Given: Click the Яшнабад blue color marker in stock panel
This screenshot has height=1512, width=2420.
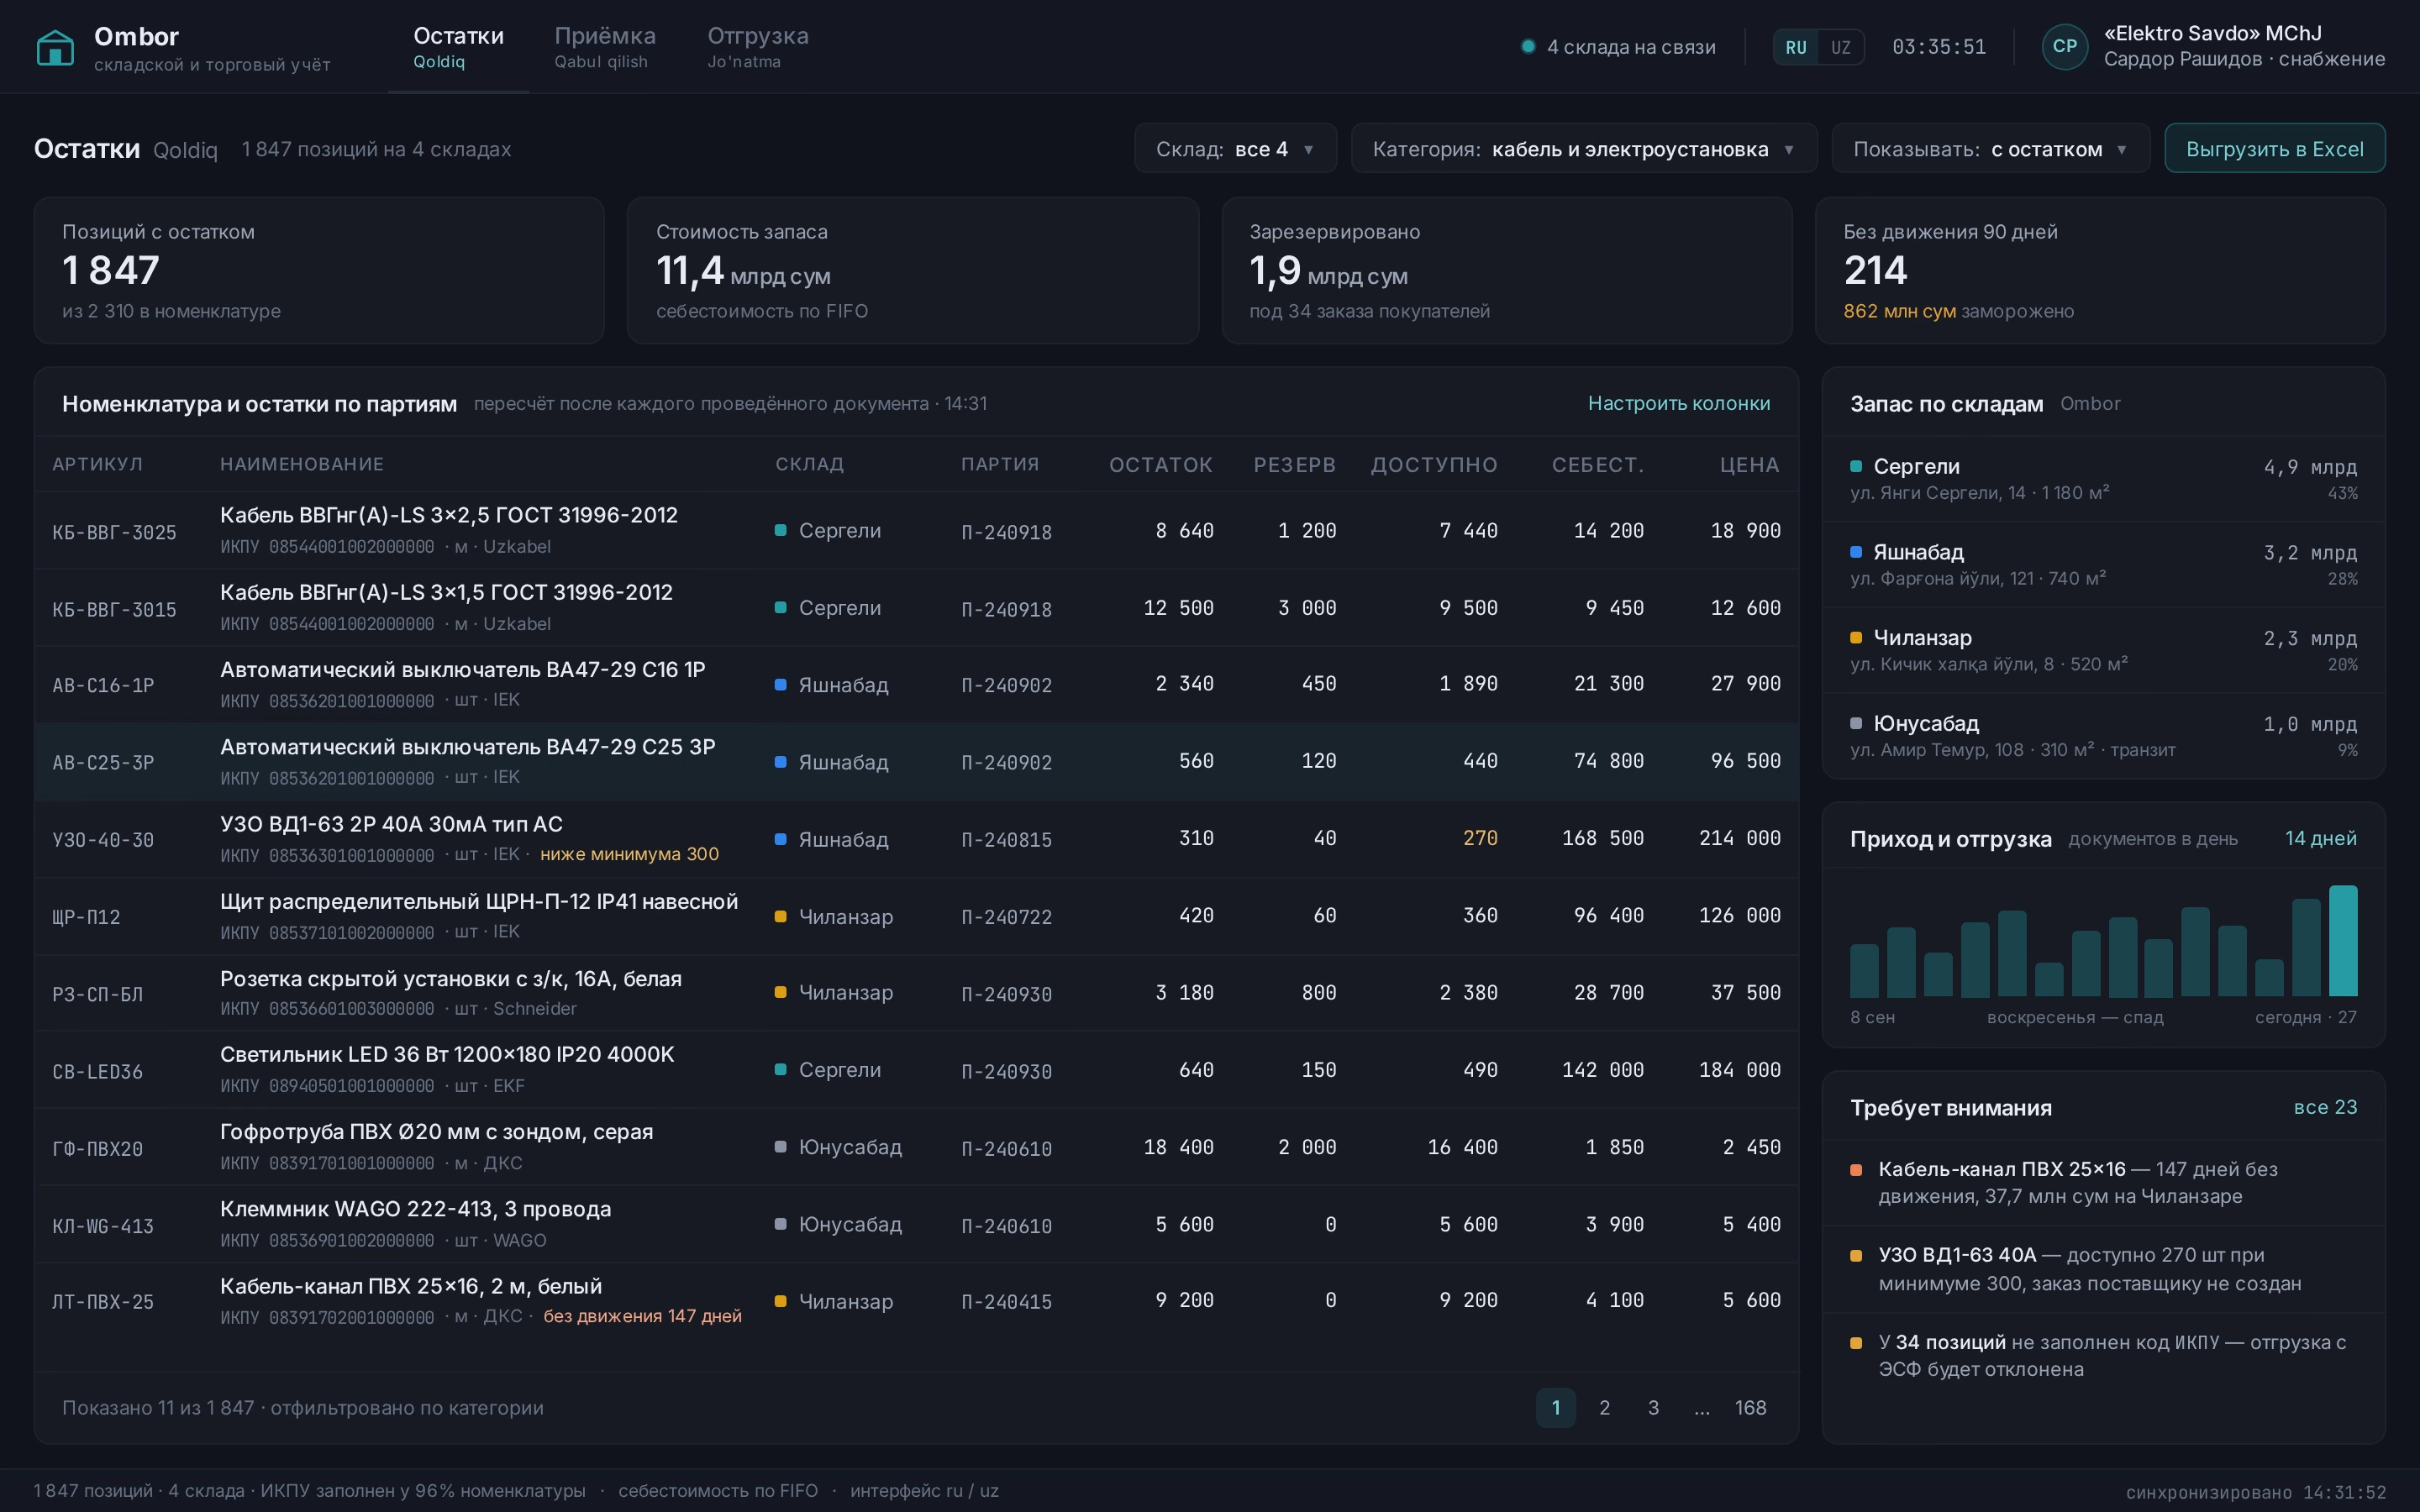Looking at the screenshot, I should point(1856,552).
